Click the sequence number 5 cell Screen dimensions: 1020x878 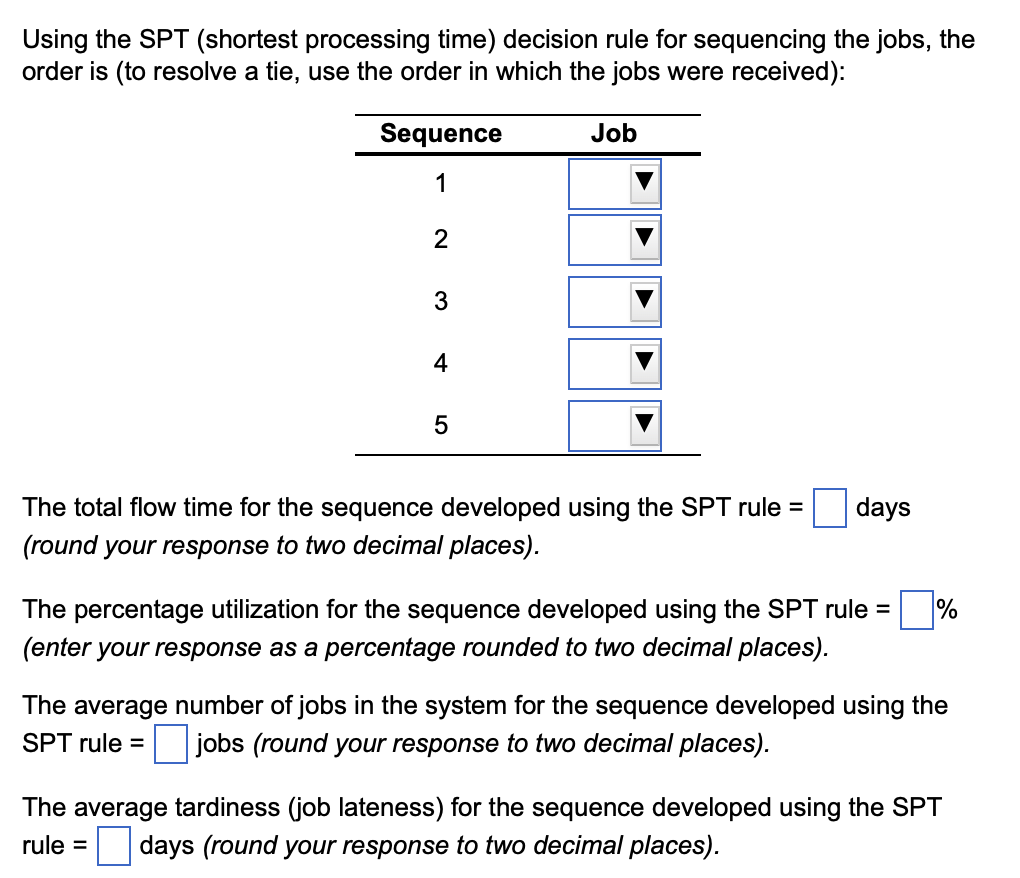tap(440, 425)
